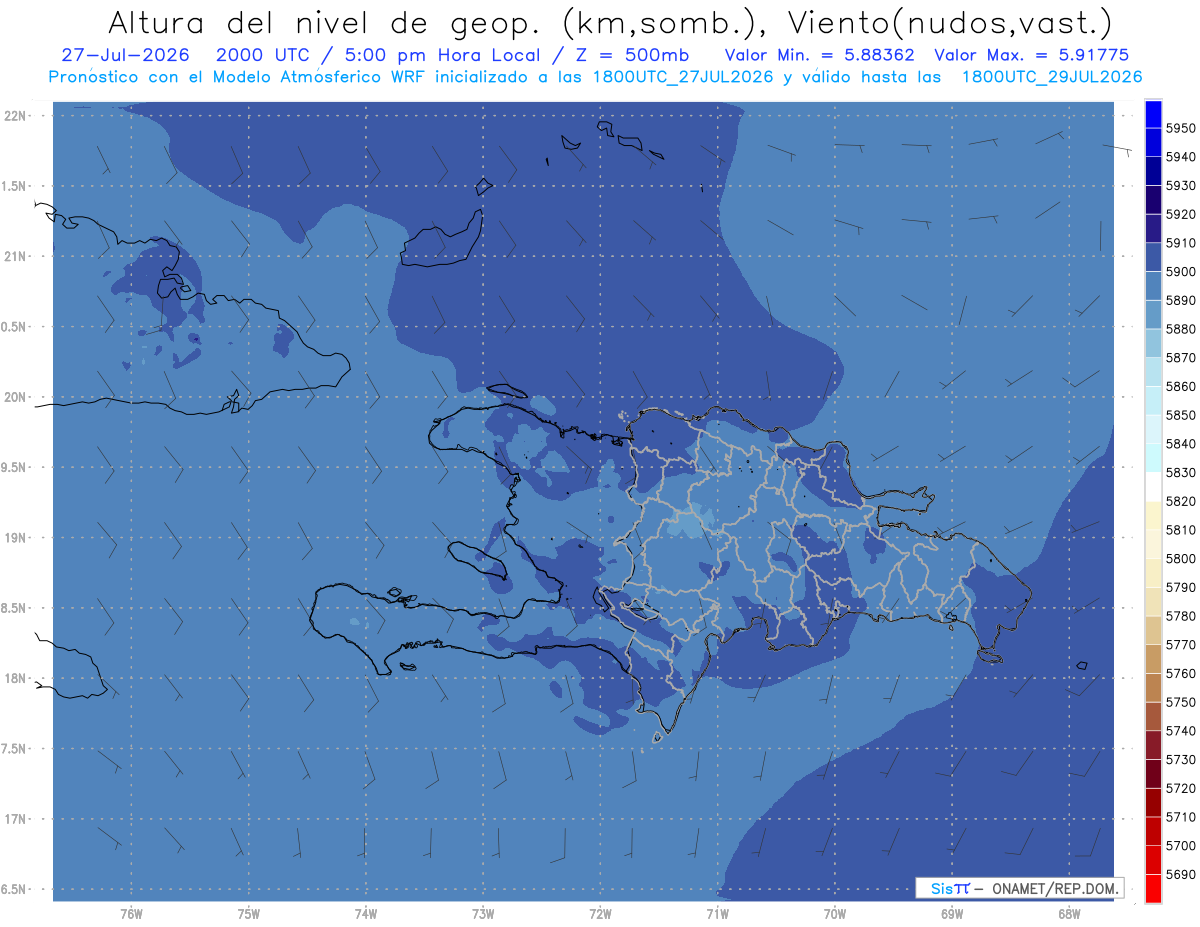Screen dimensions: 1200x927
Task: Click the '19N' latitude label
Action: pyautogui.click(x=17, y=538)
